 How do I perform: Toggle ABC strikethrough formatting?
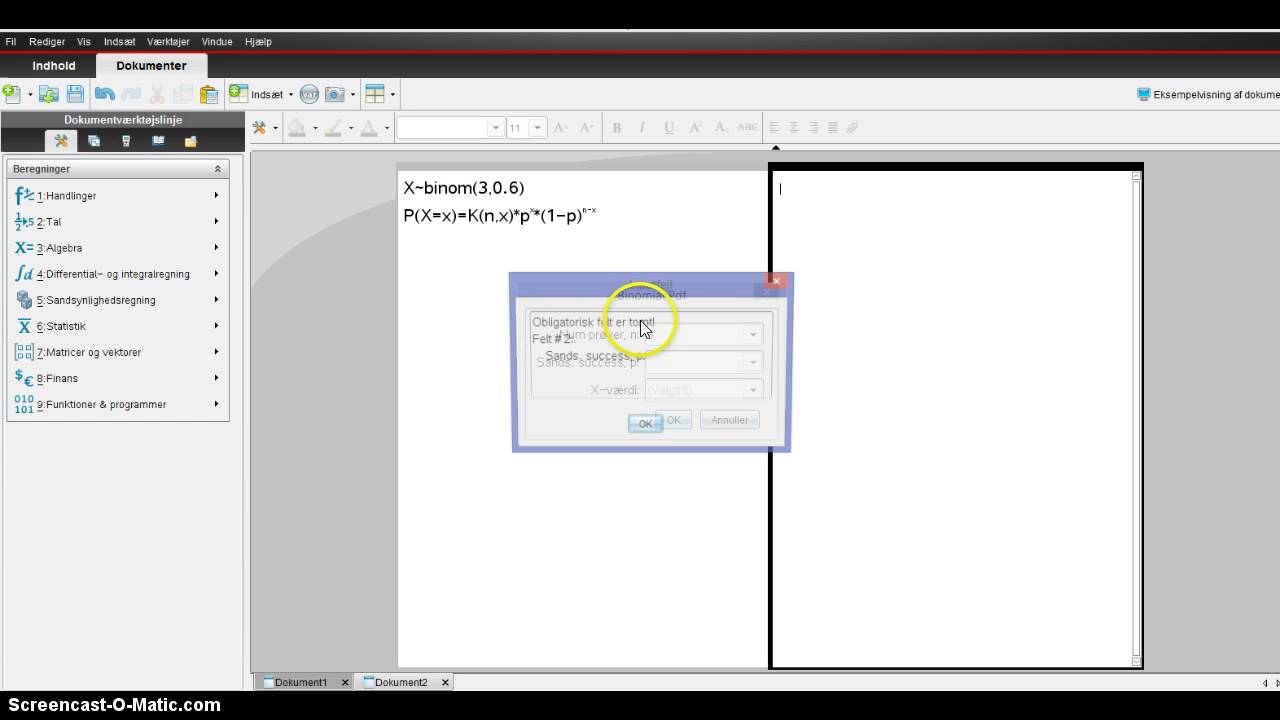click(747, 127)
